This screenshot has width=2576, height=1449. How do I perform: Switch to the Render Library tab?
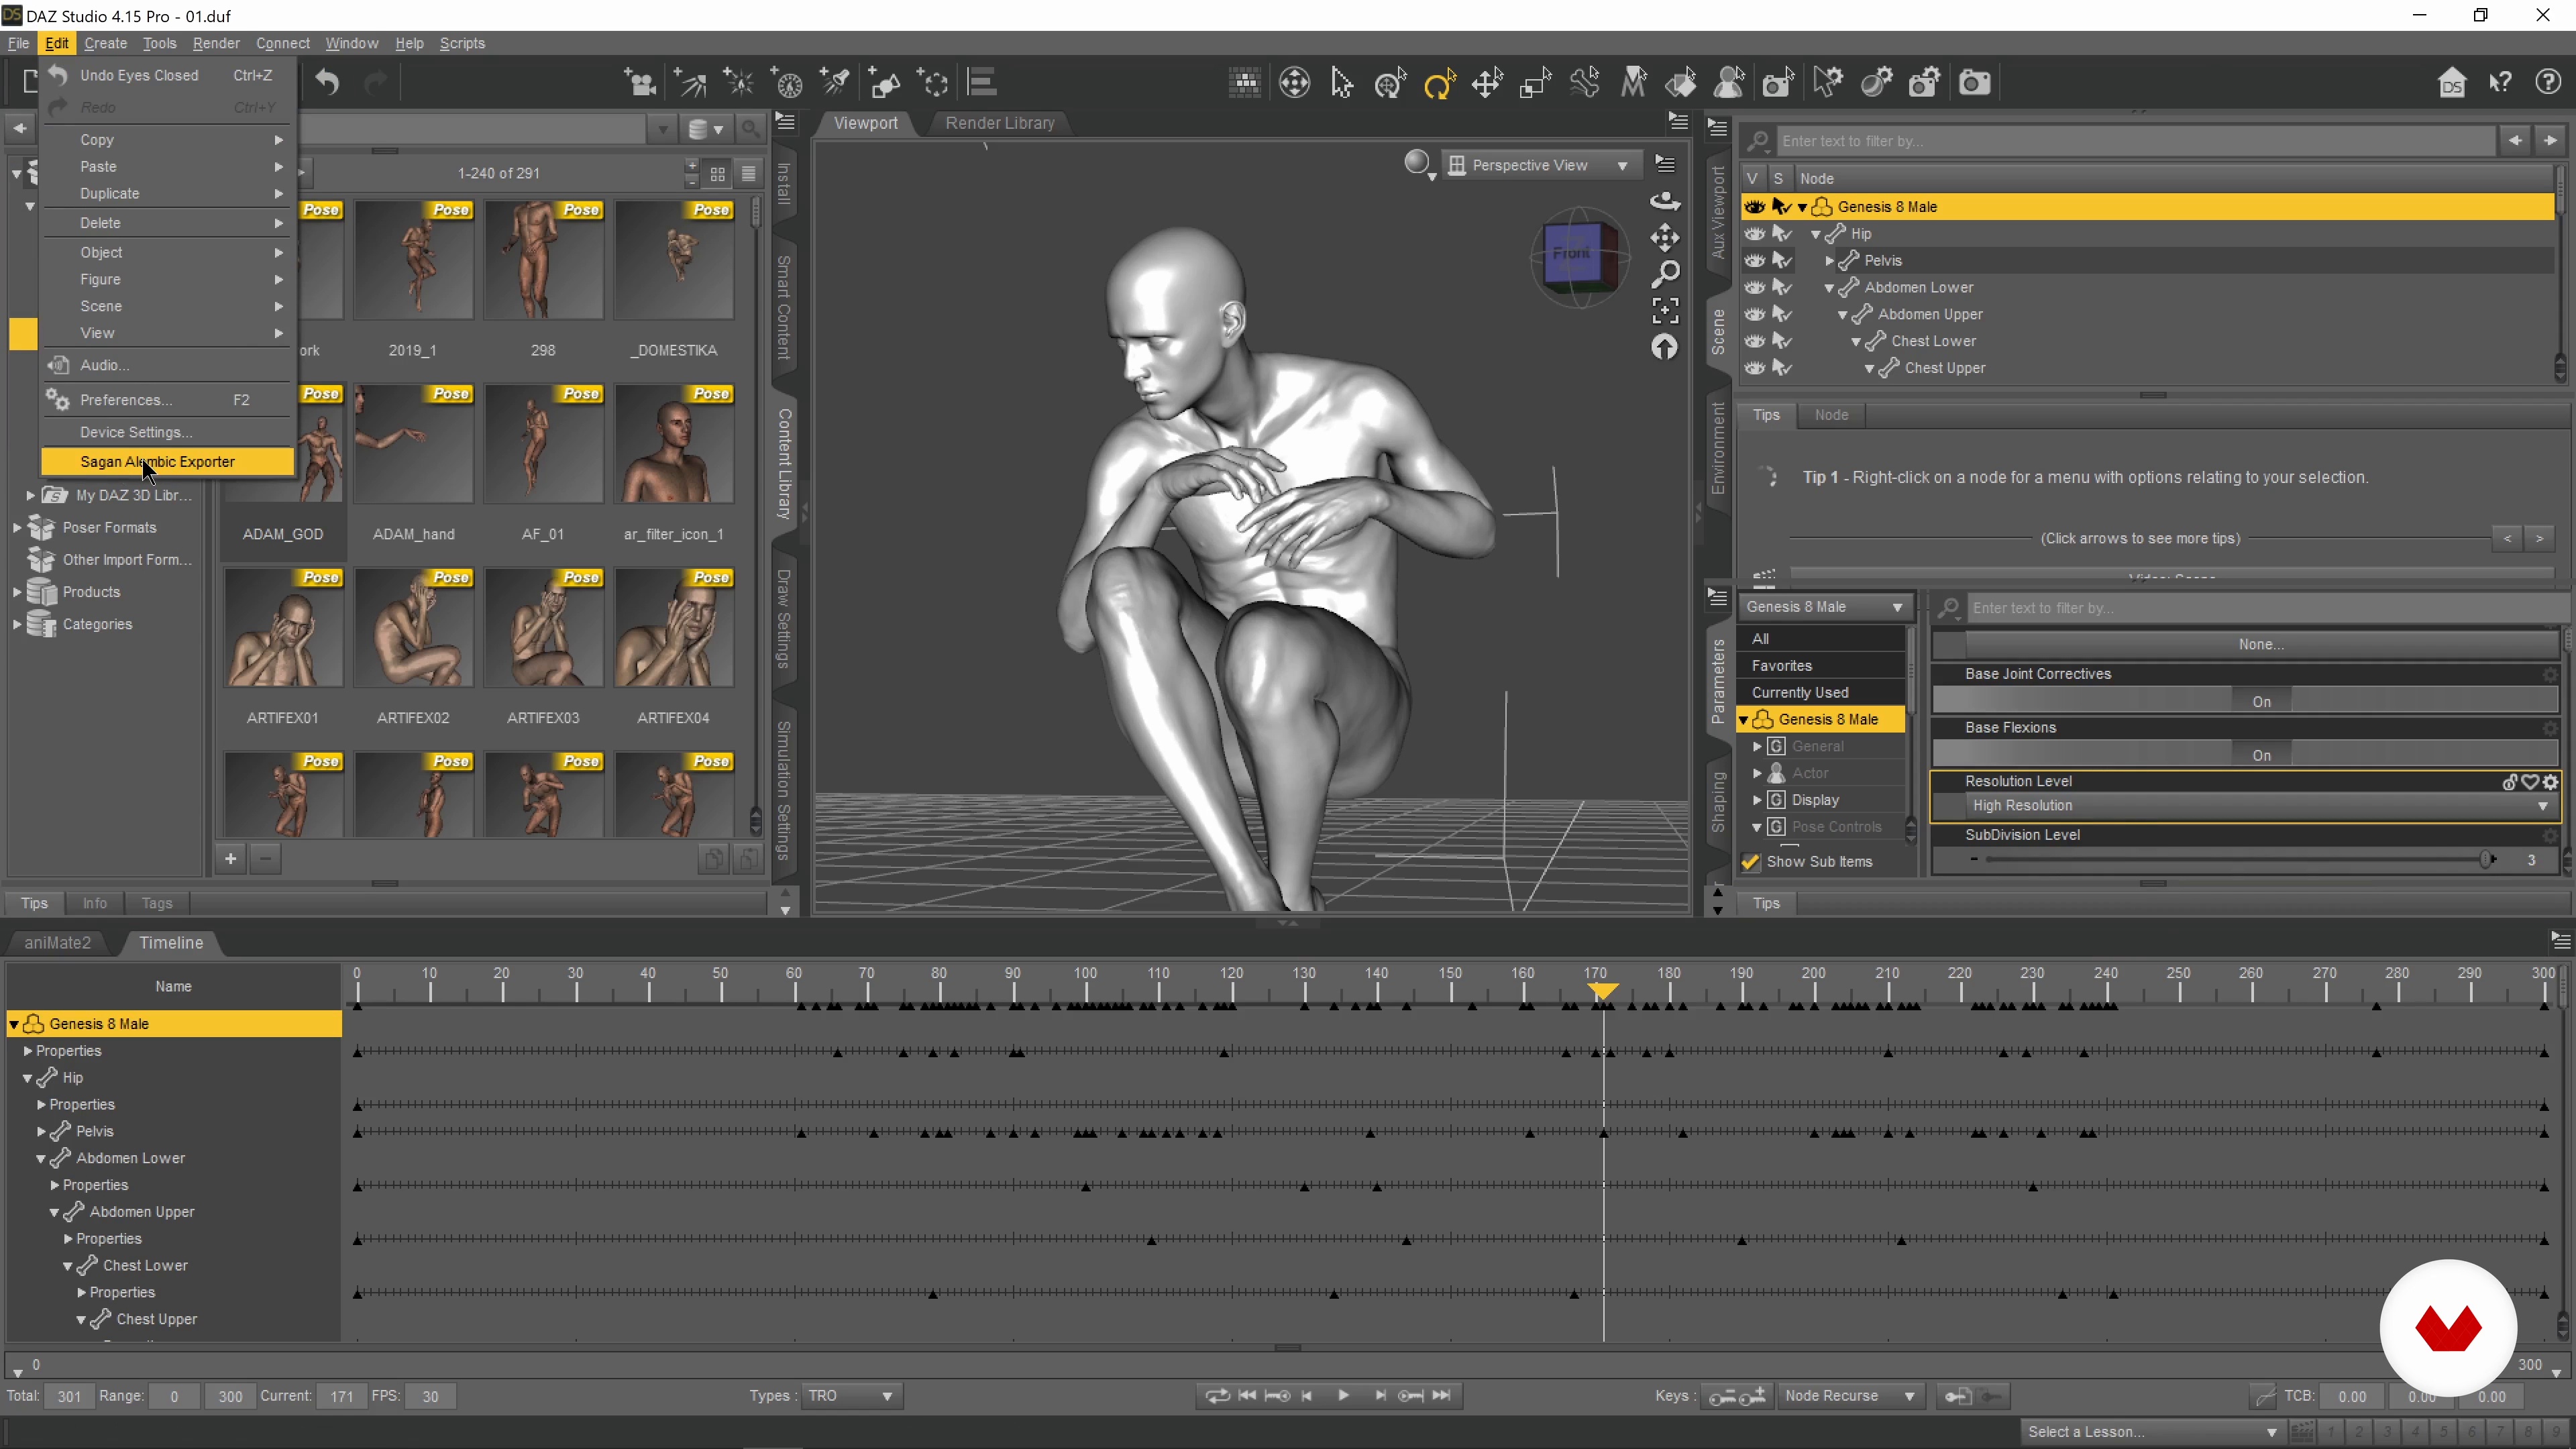[999, 123]
